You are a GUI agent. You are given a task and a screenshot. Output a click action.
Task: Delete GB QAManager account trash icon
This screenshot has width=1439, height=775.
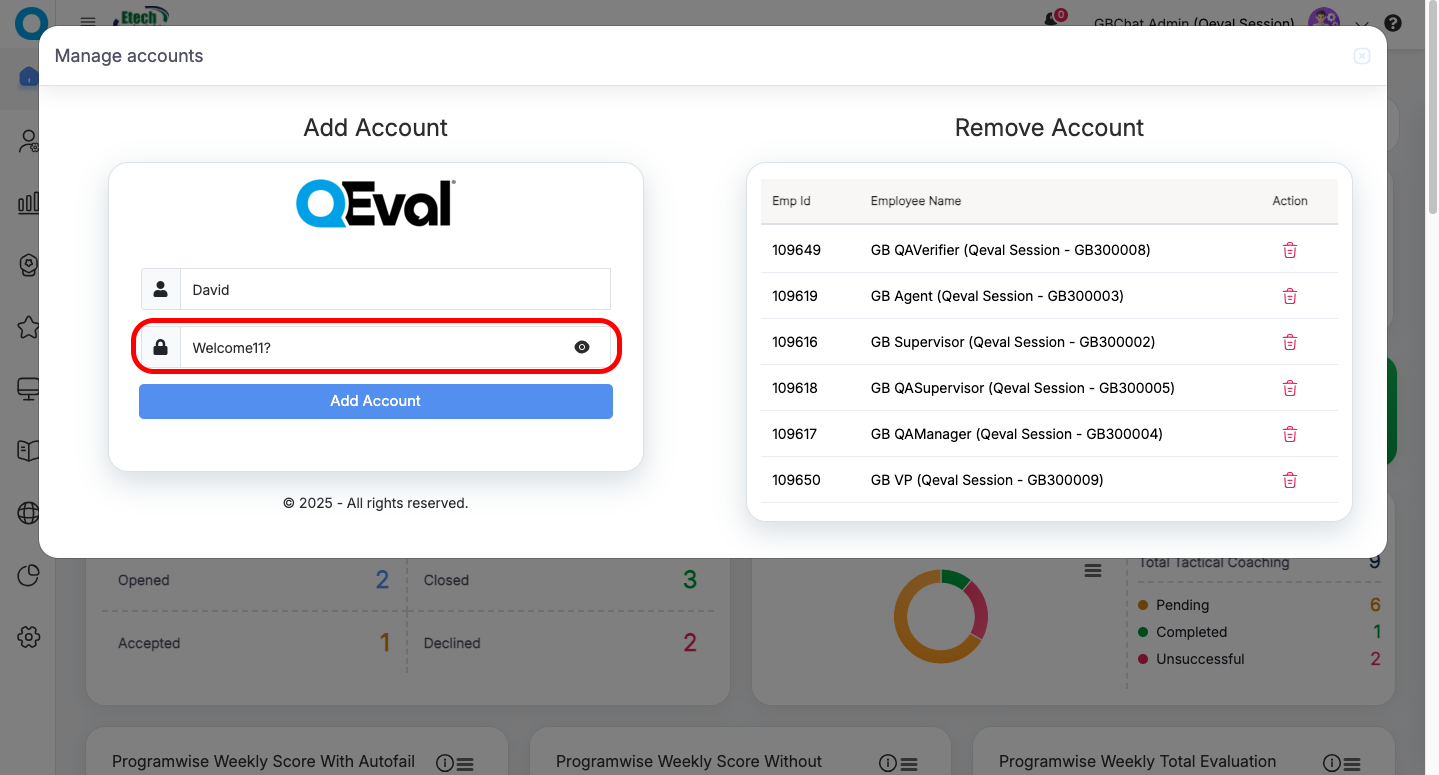click(1289, 434)
